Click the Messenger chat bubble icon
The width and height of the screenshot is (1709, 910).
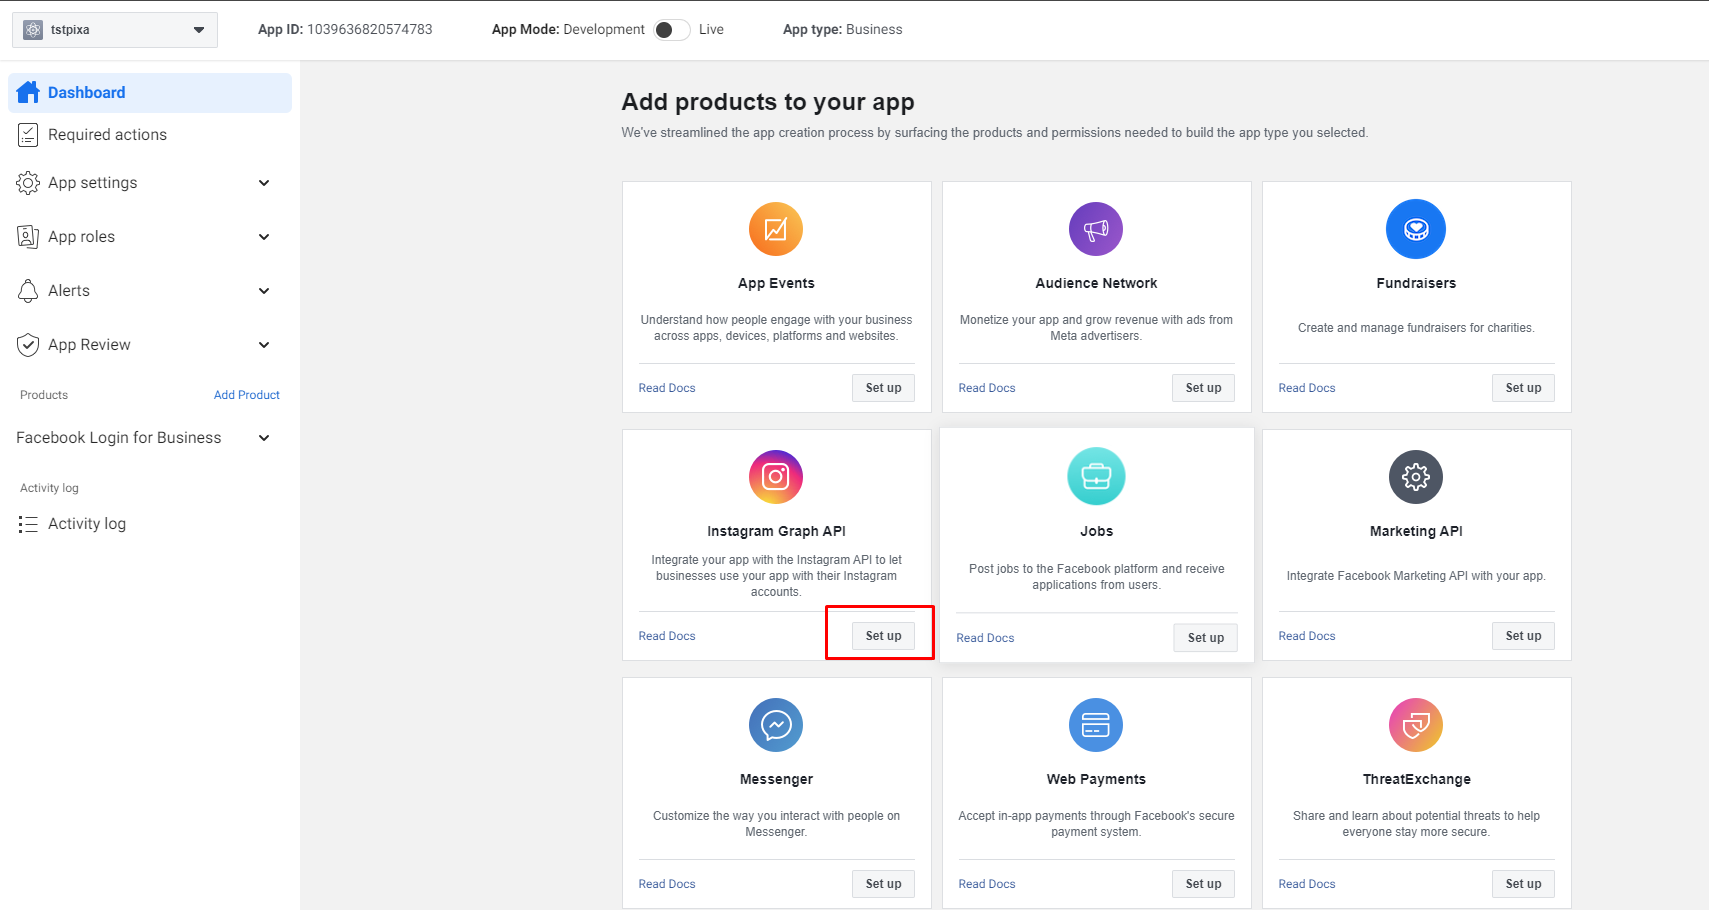(x=776, y=724)
